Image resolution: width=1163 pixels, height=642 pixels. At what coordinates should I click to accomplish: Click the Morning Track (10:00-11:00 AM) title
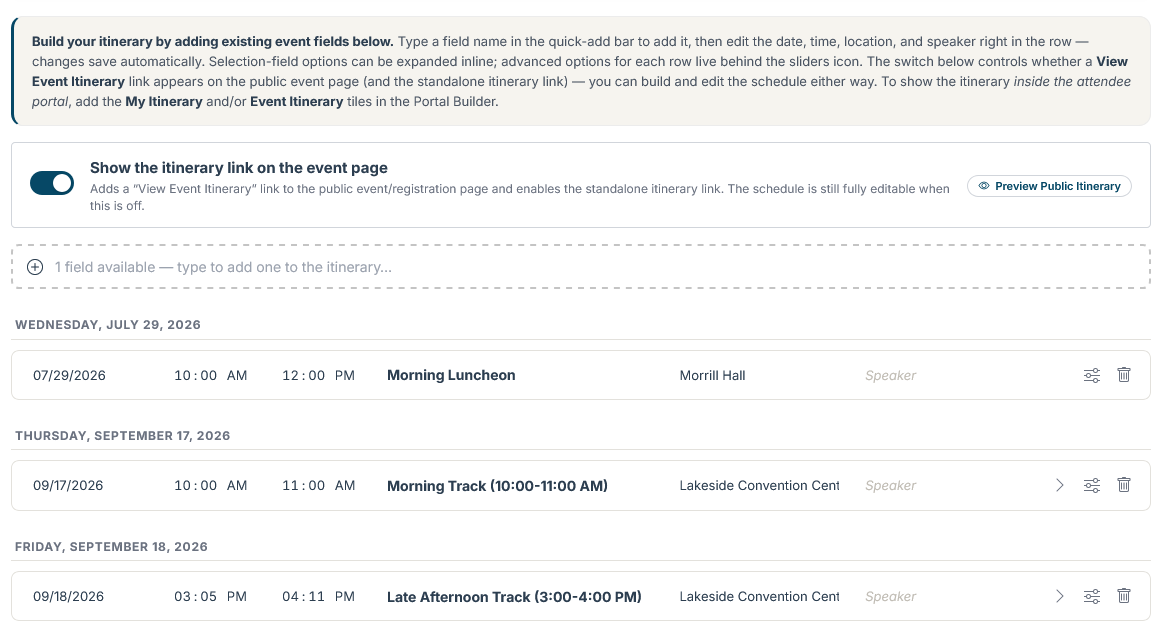pyautogui.click(x=497, y=486)
